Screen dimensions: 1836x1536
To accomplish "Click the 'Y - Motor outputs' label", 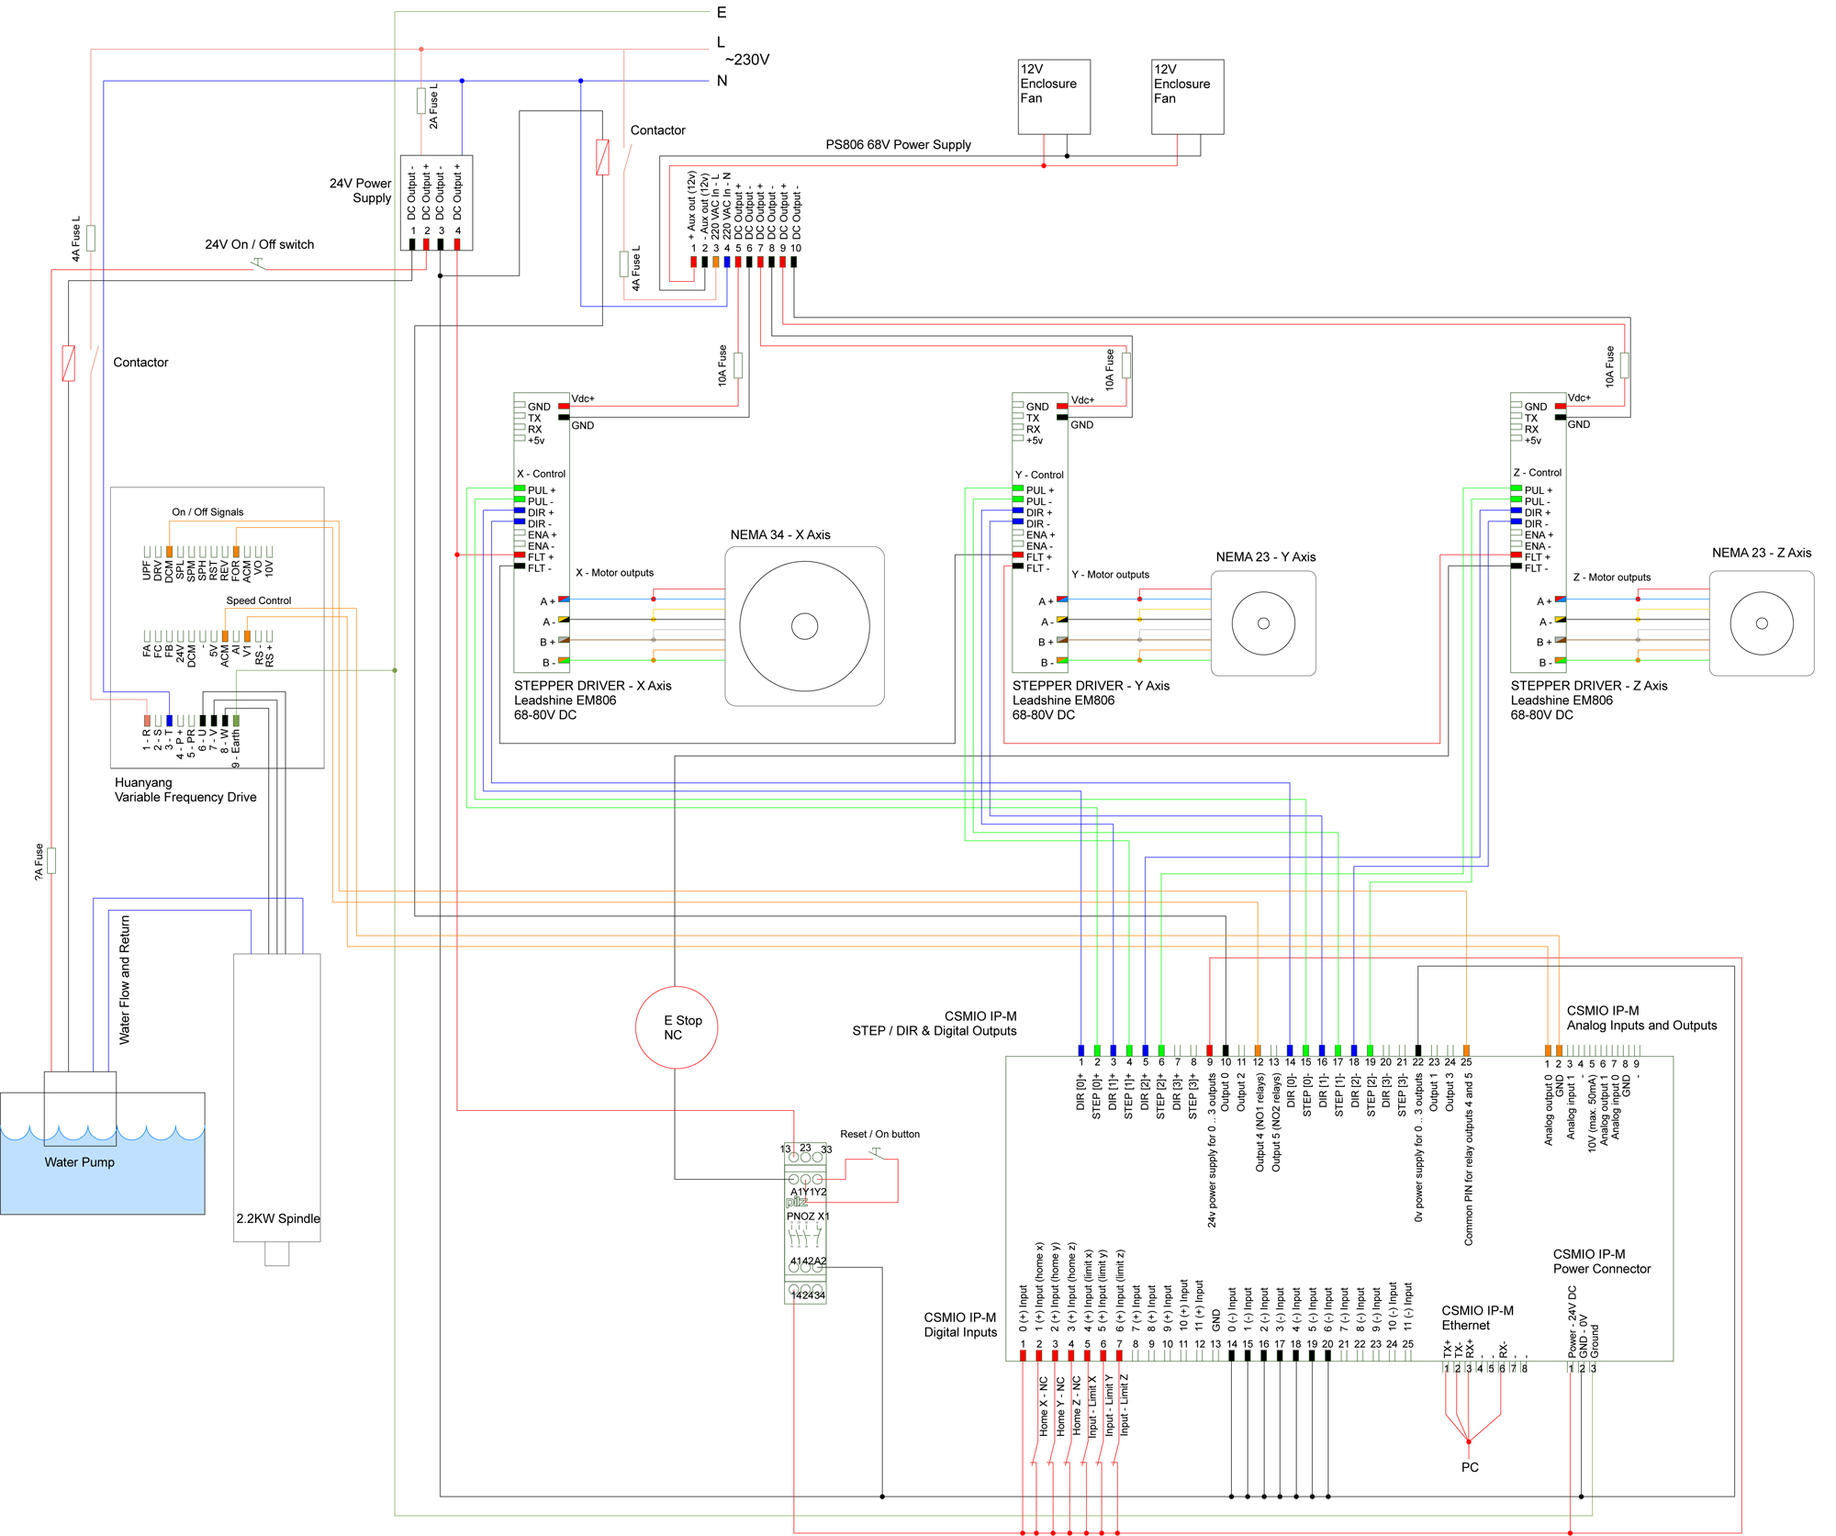I will (1110, 575).
